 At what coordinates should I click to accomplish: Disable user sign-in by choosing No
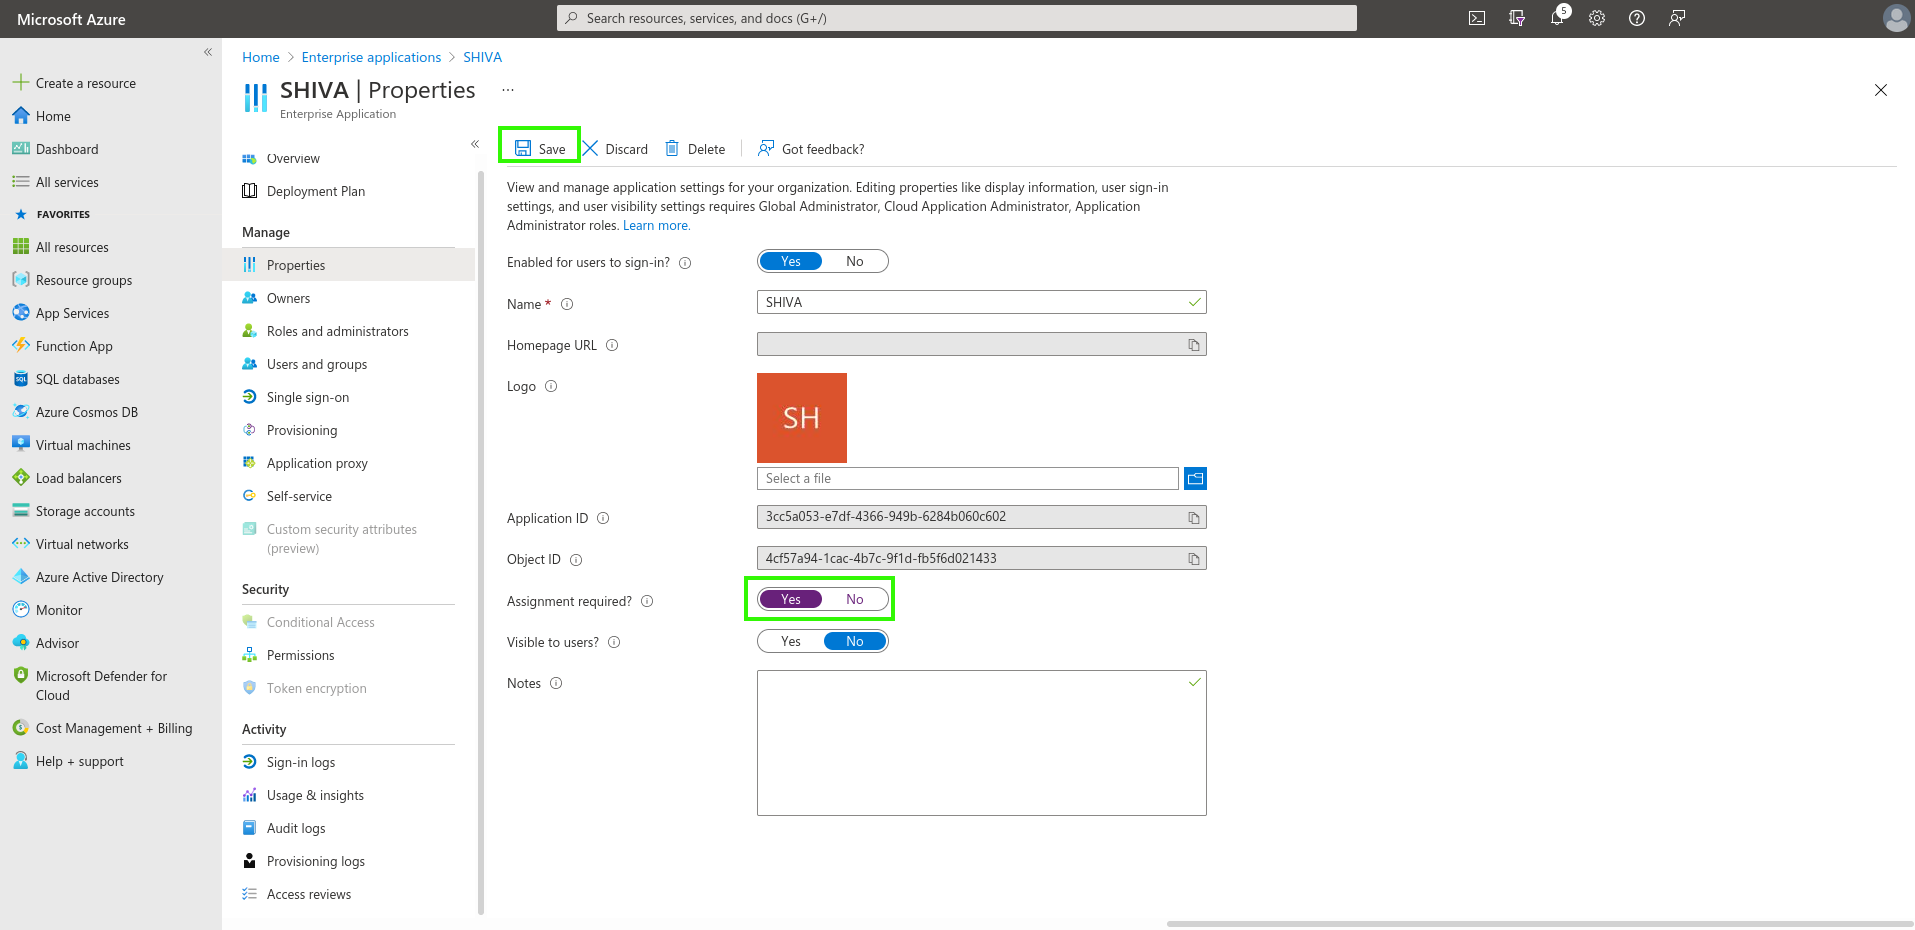[x=854, y=261]
